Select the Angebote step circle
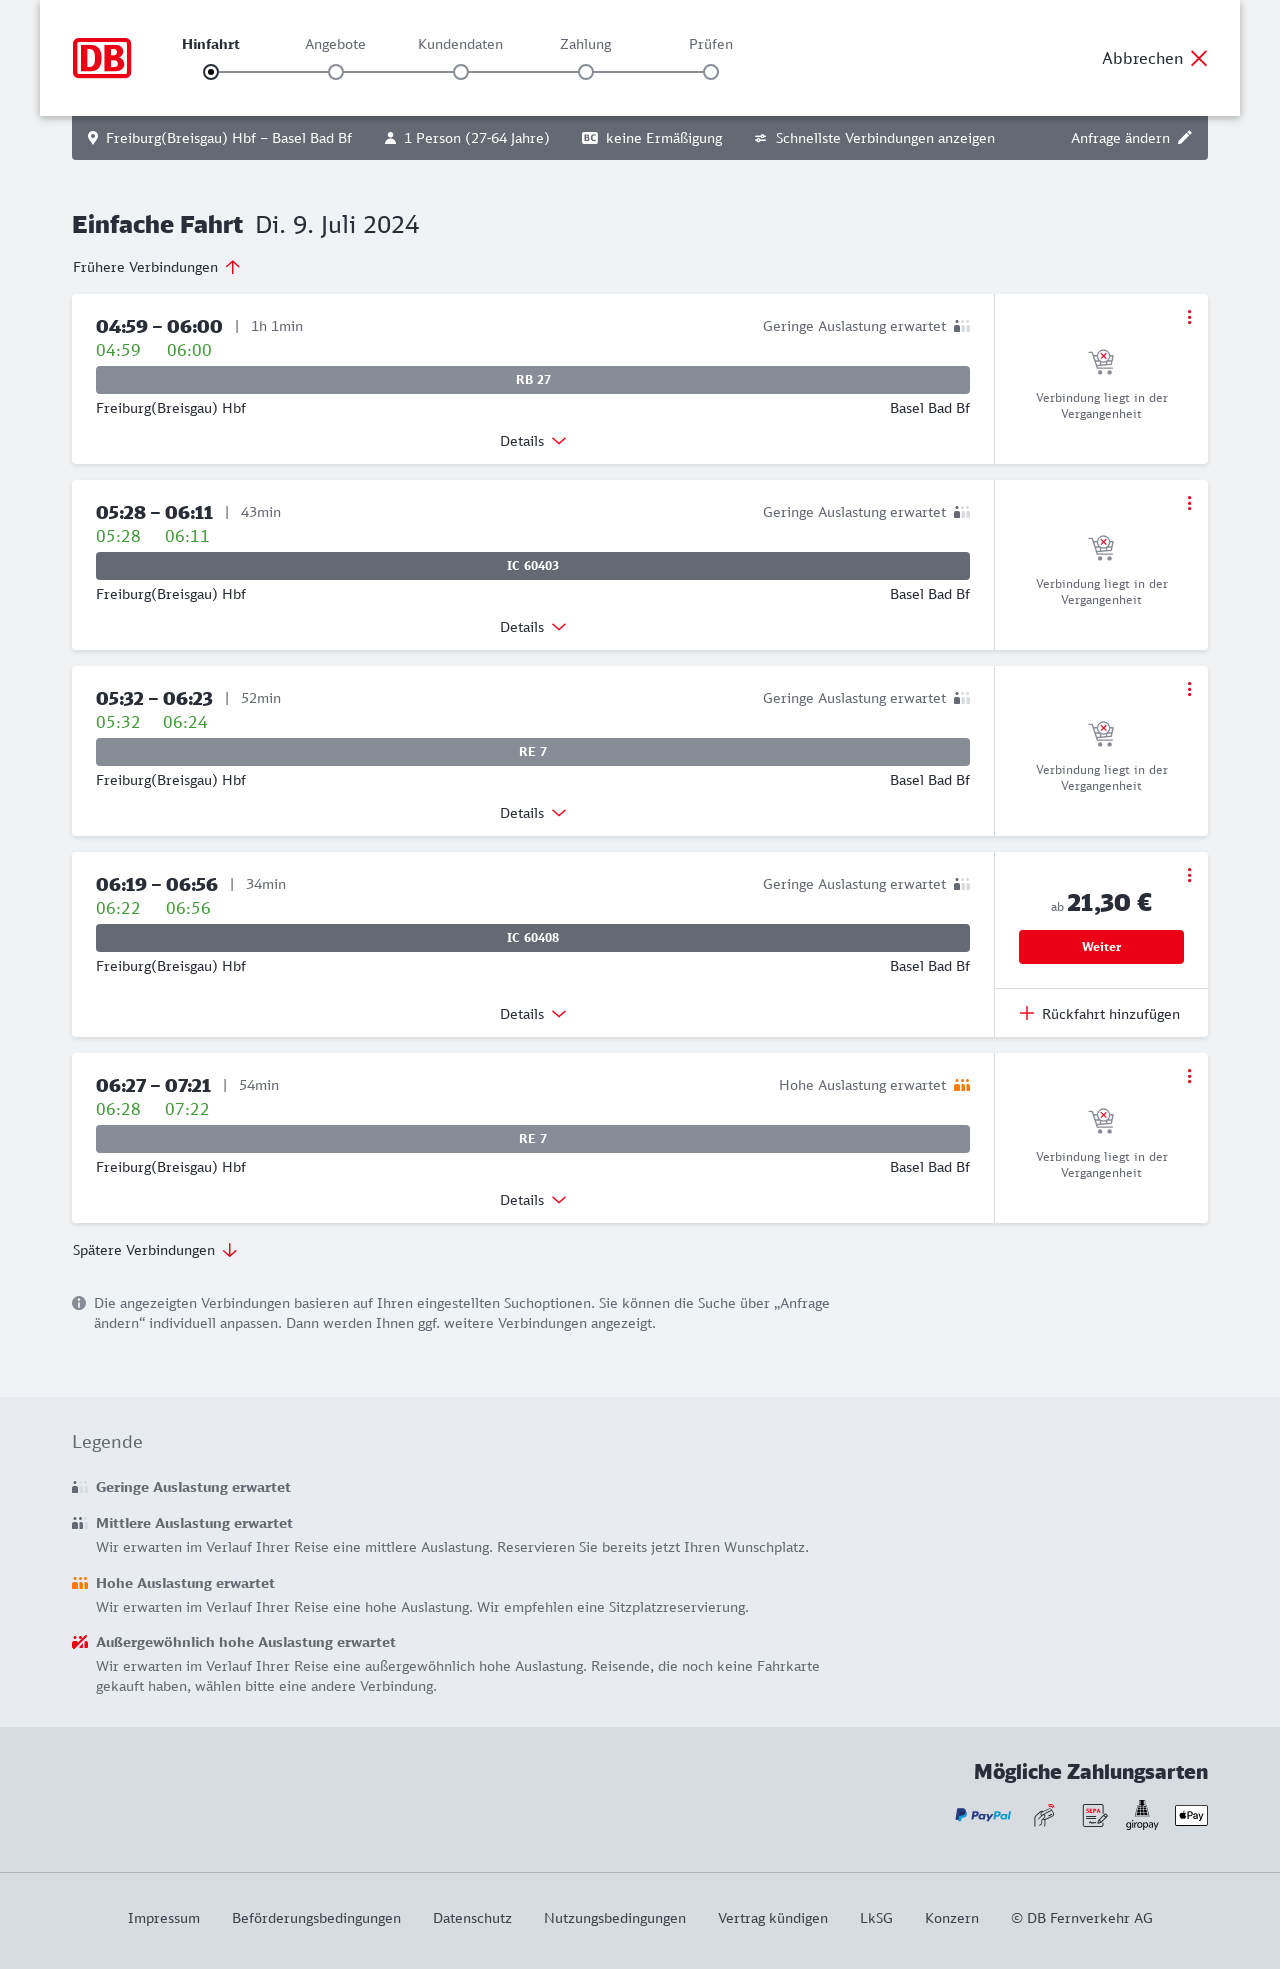 pos(336,72)
